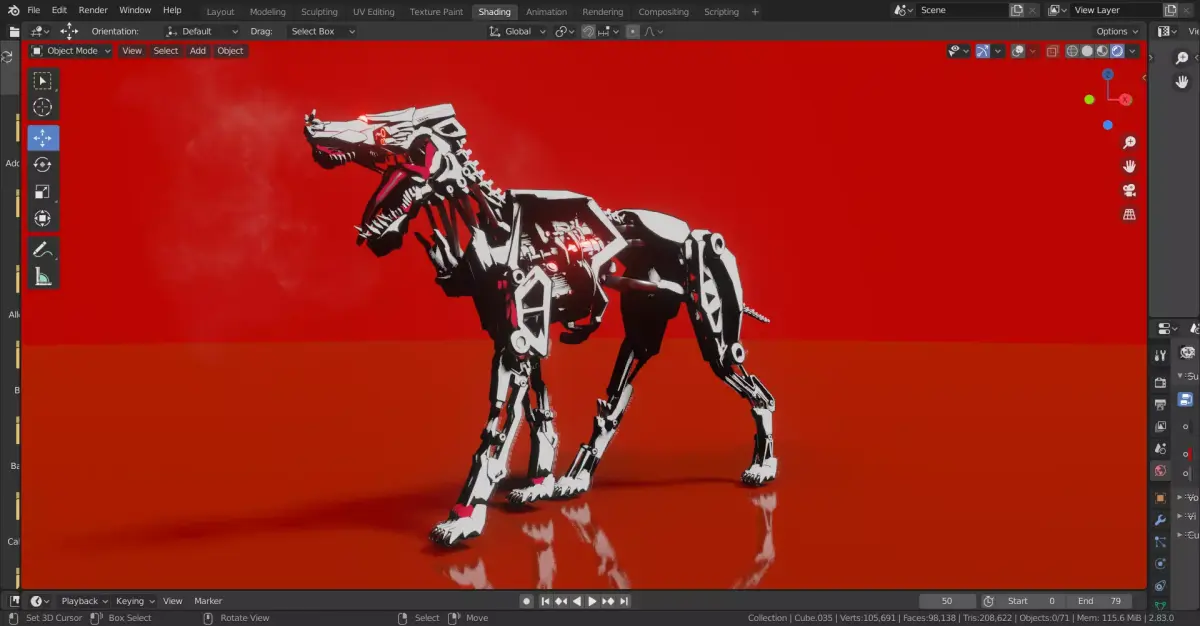Viewport: 1200px width, 626px height.
Task: Open the Render menu
Action: 93,10
